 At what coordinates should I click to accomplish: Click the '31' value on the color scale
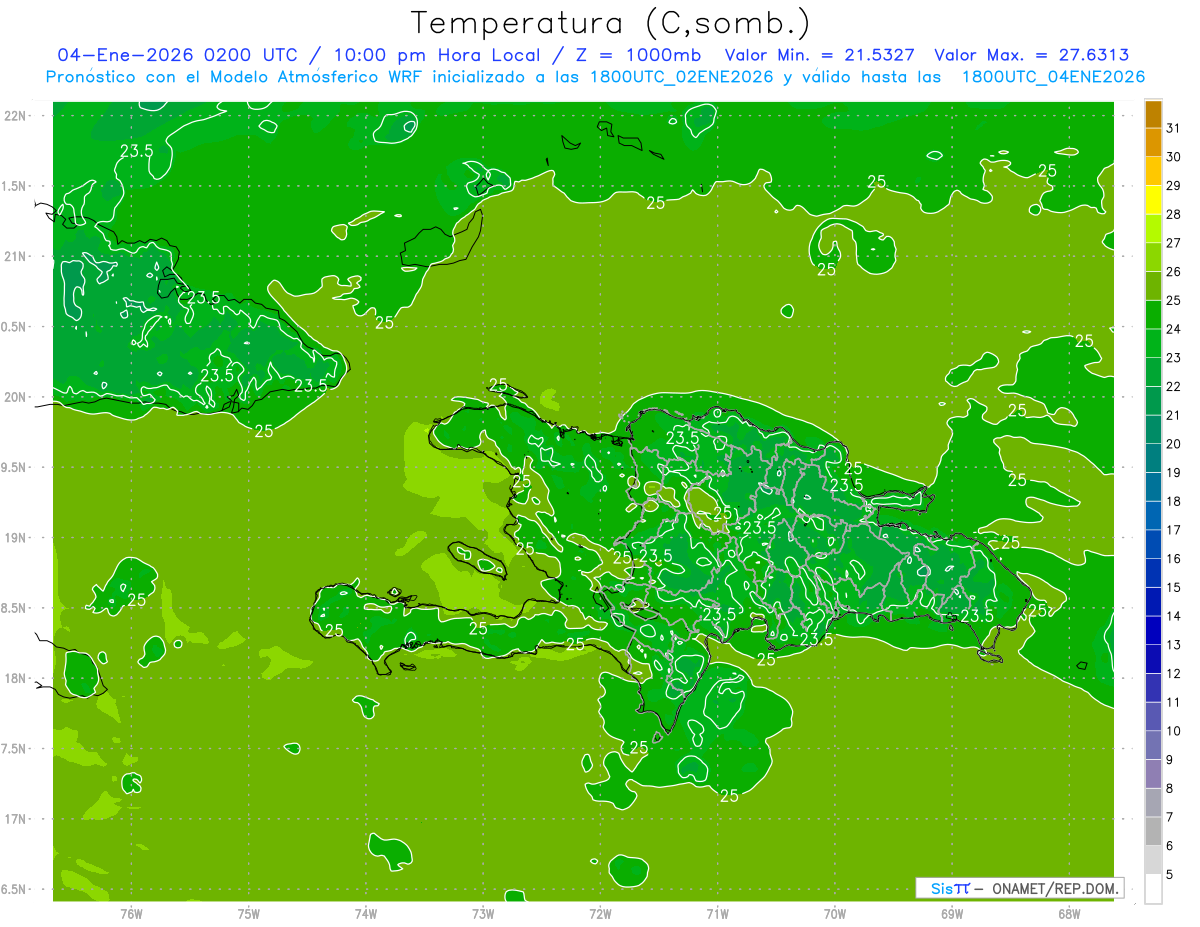(x=1174, y=128)
